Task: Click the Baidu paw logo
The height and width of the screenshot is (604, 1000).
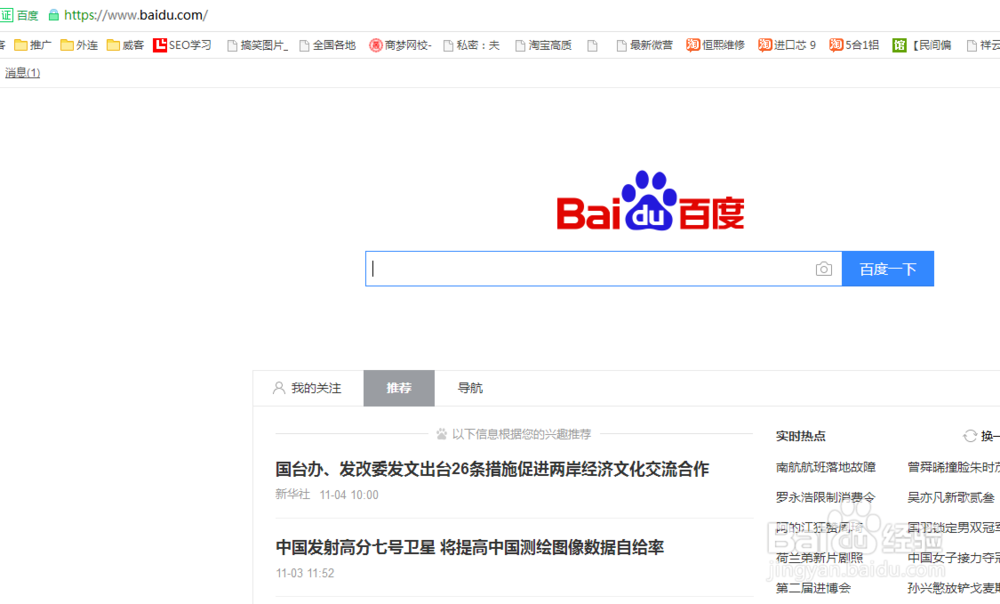Action: (x=650, y=201)
